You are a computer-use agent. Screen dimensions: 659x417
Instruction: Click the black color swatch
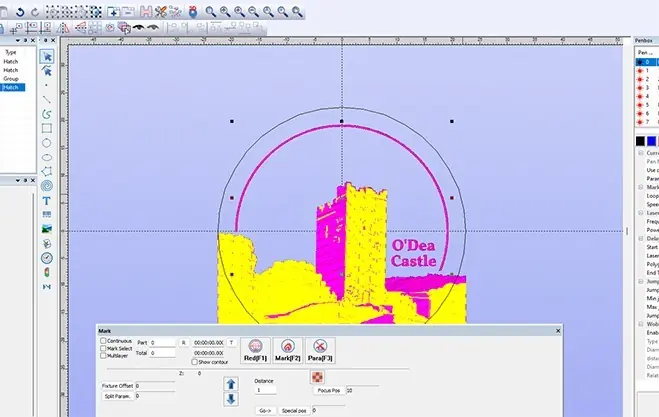[640, 141]
